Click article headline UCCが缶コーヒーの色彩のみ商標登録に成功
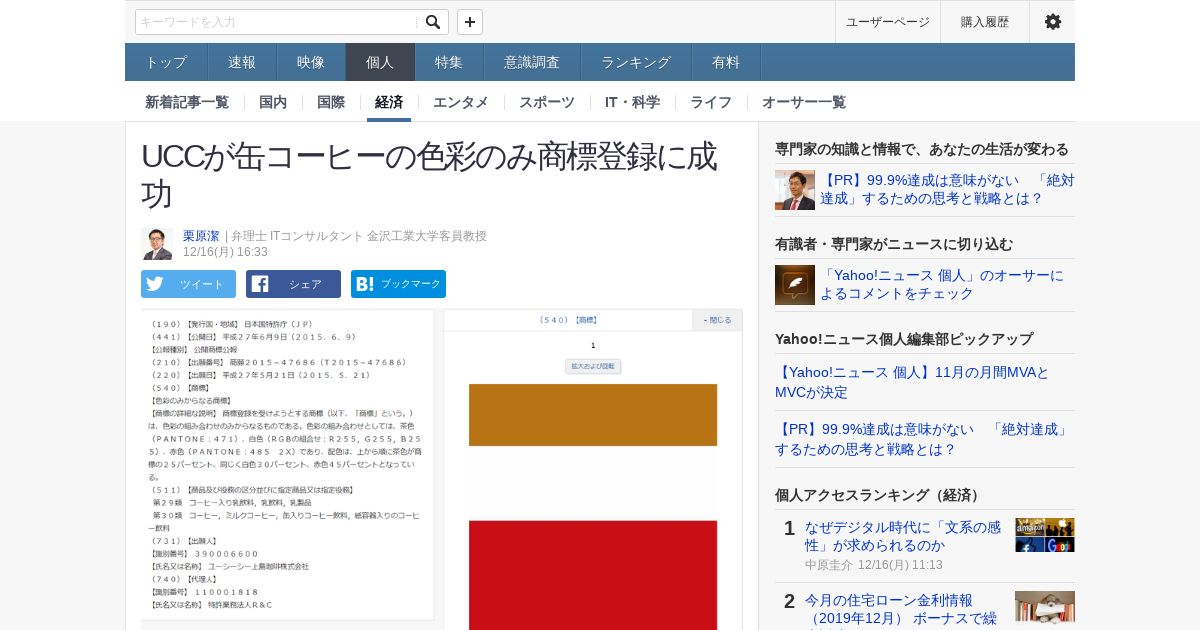Viewport: 1200px width, 630px height. coord(429,175)
